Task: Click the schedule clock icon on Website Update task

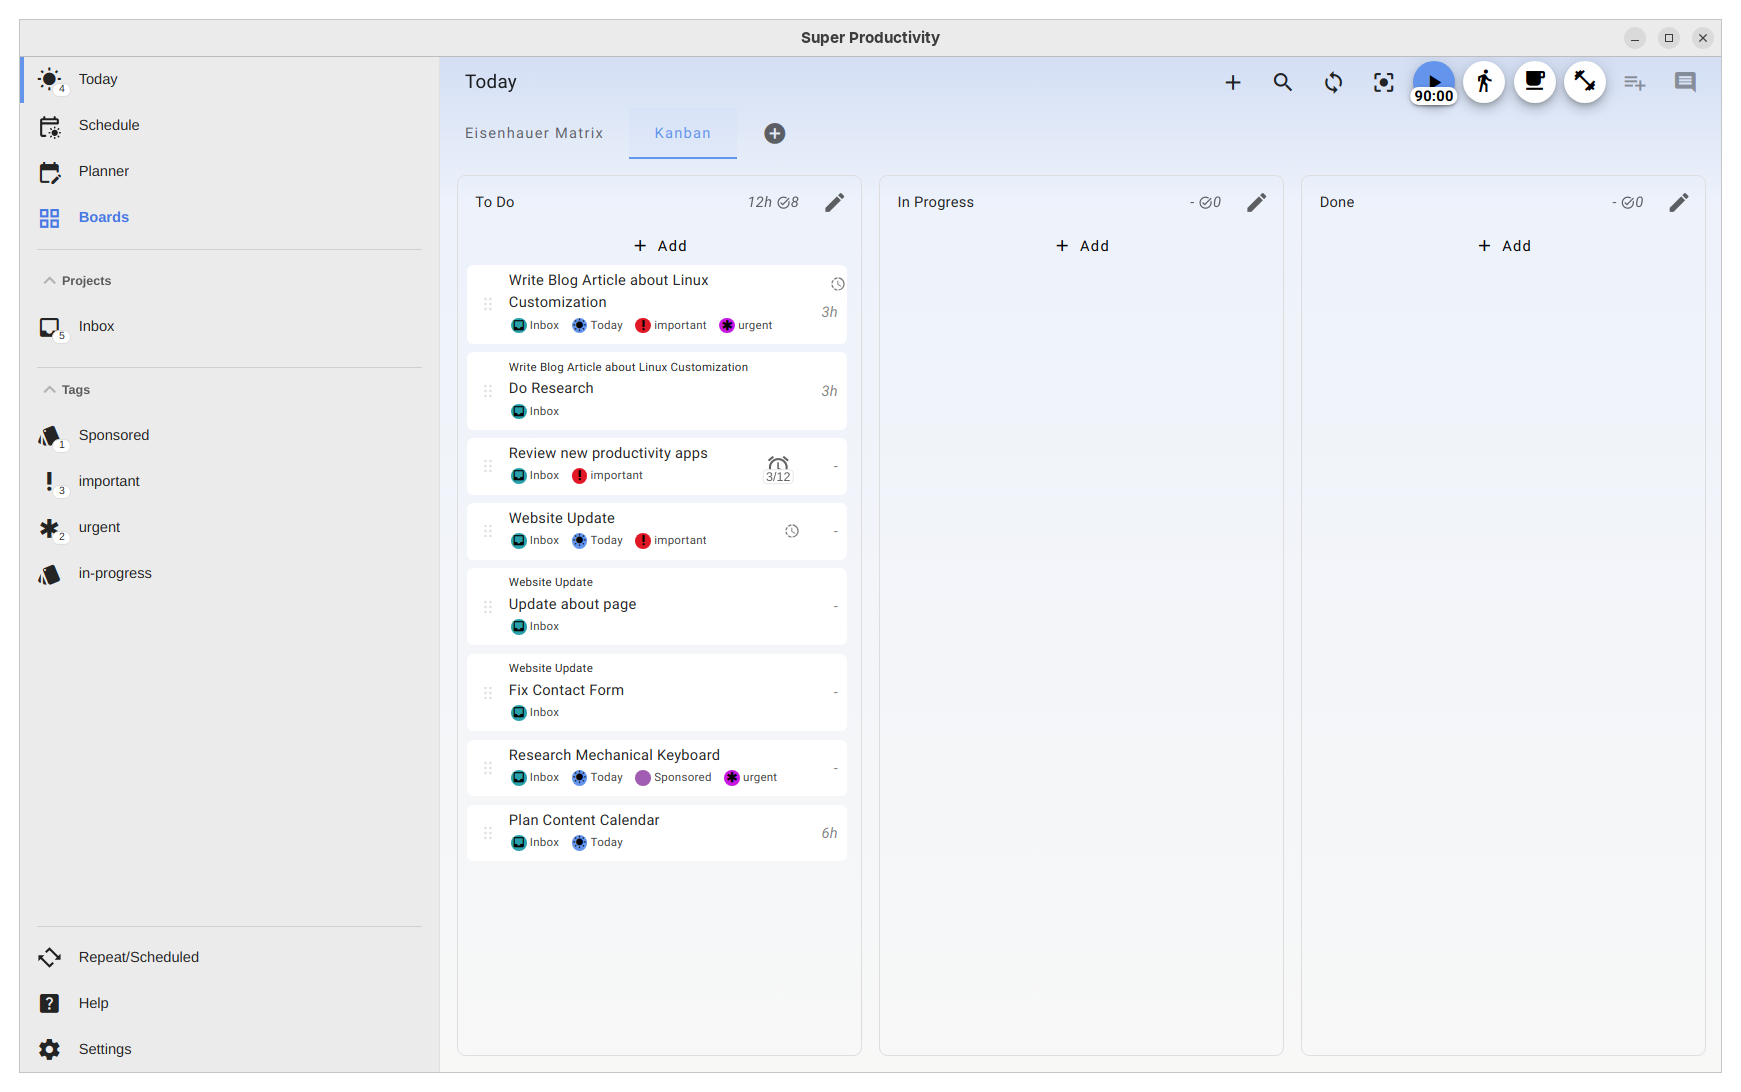Action: 792,532
